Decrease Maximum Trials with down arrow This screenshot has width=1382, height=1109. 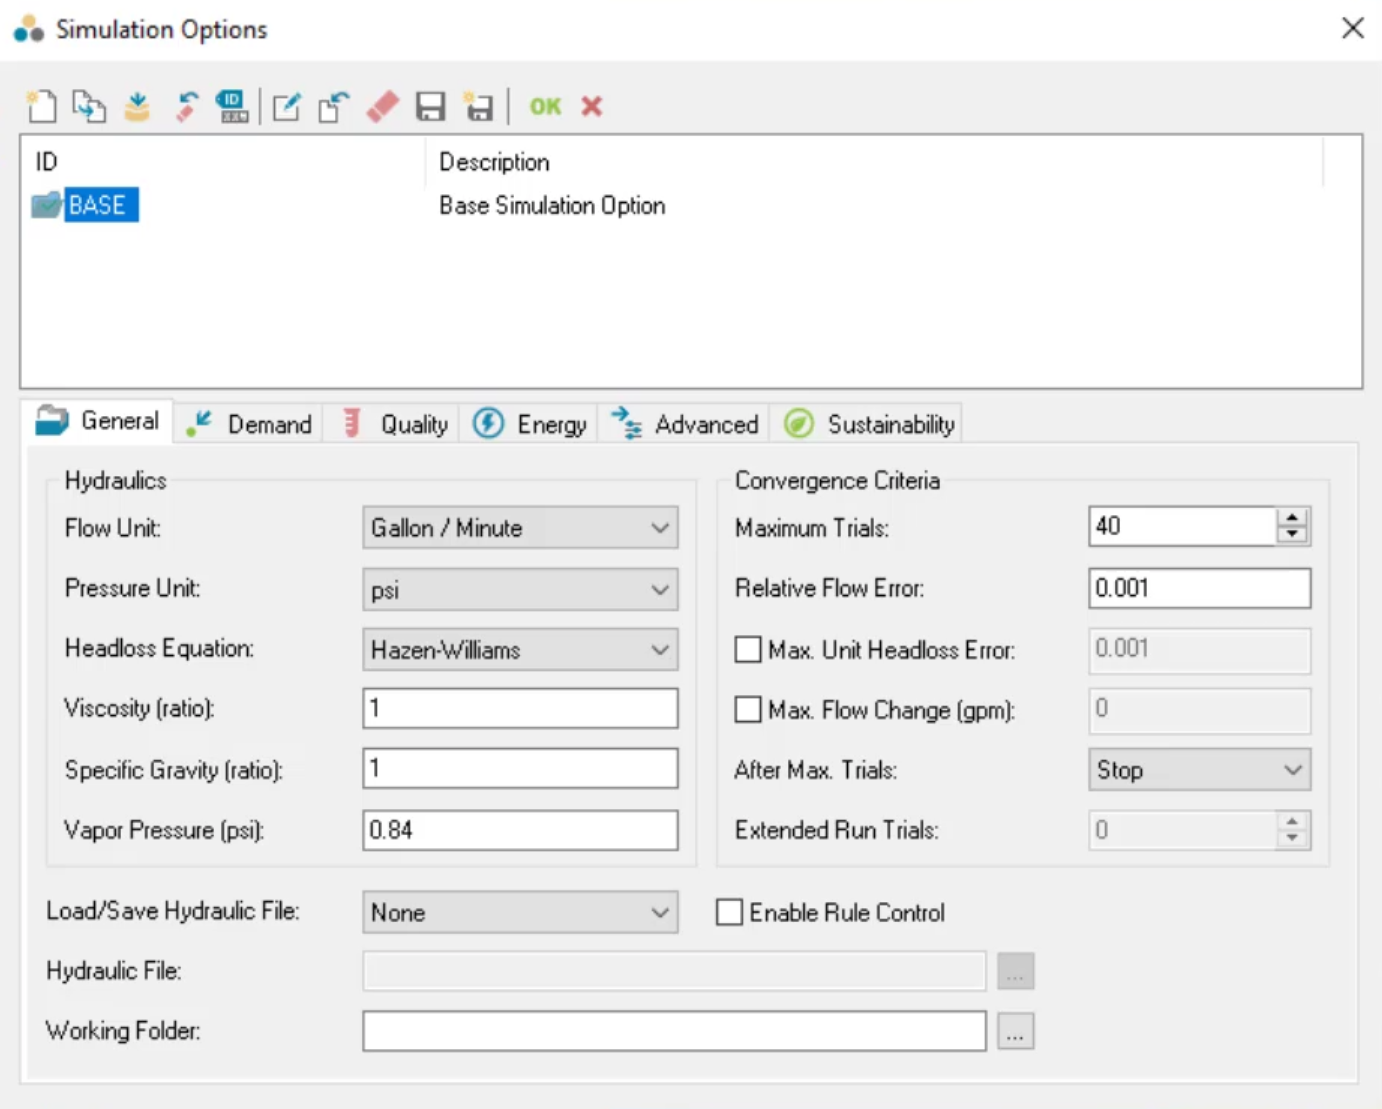point(1292,535)
